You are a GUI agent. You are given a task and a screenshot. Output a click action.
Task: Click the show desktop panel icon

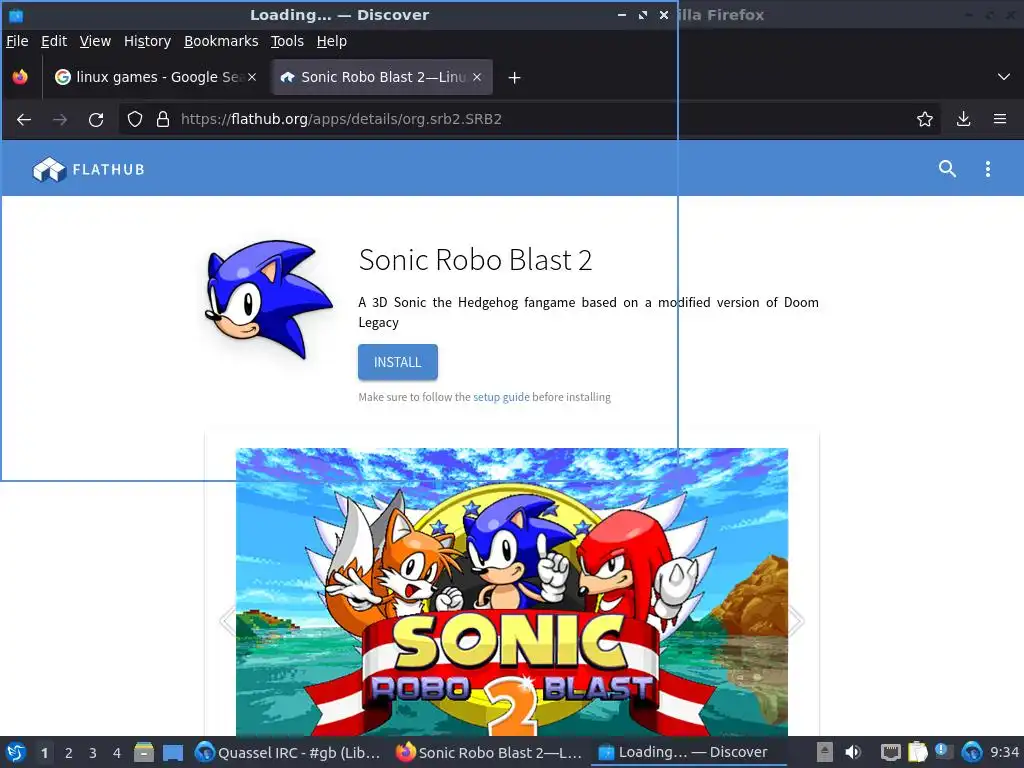click(173, 753)
